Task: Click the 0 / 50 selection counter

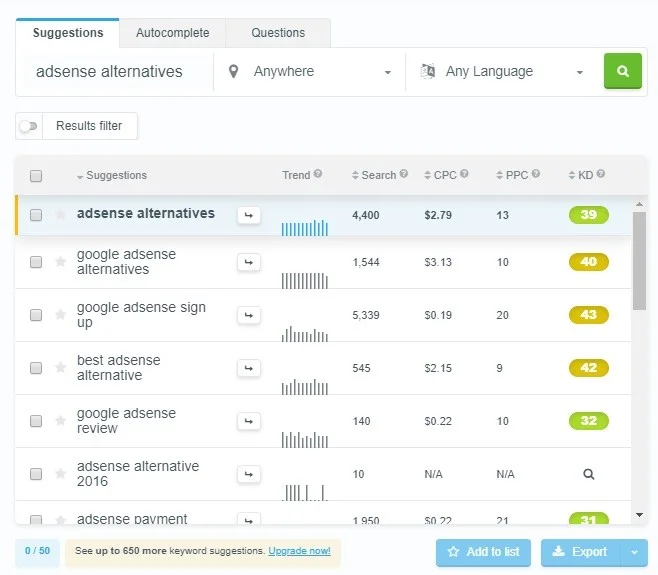Action: point(37,551)
